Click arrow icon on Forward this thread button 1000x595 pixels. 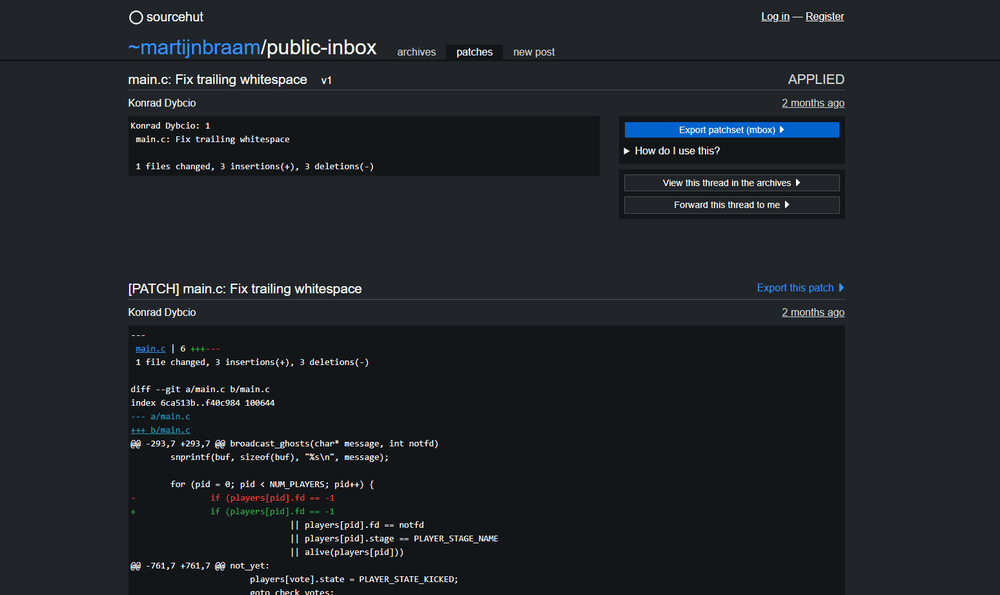click(x=787, y=205)
